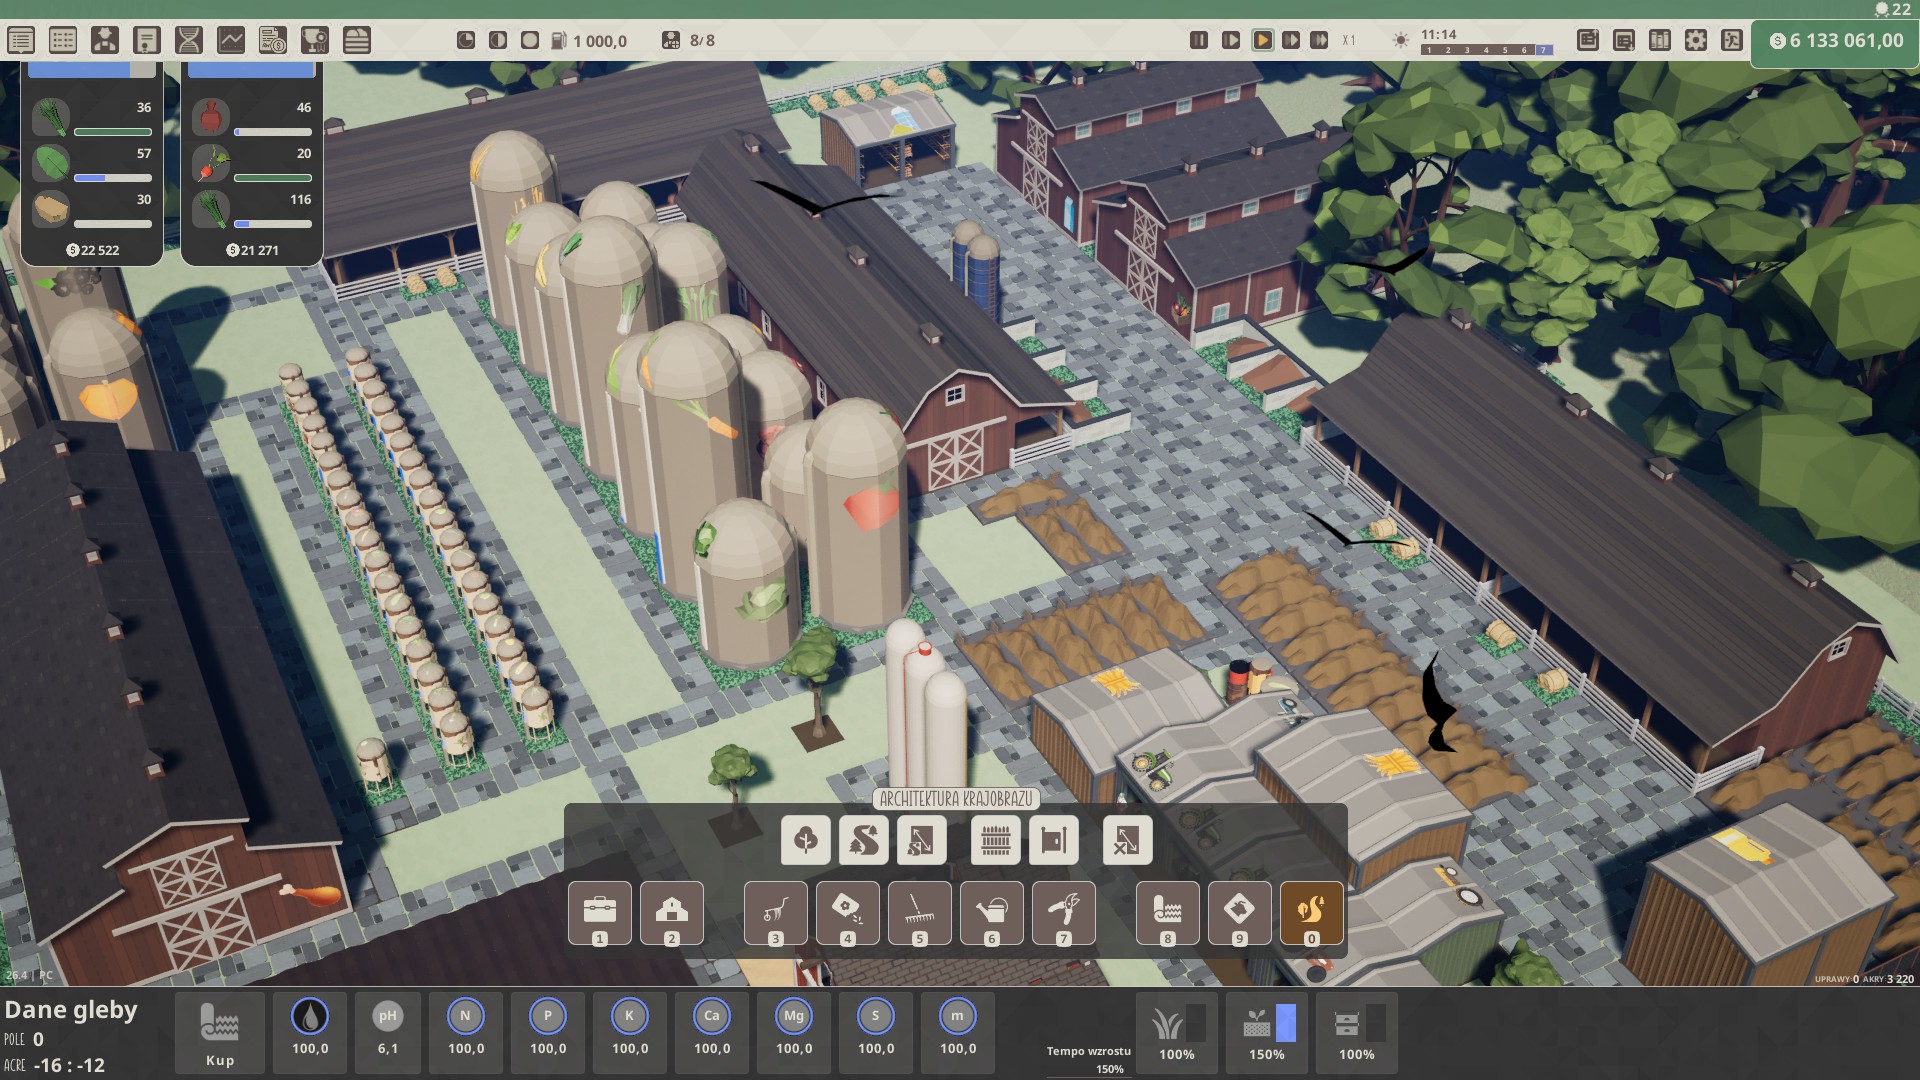Toggle the nitrogen N soil overlay
The width and height of the screenshot is (1920, 1080).
tap(465, 1017)
